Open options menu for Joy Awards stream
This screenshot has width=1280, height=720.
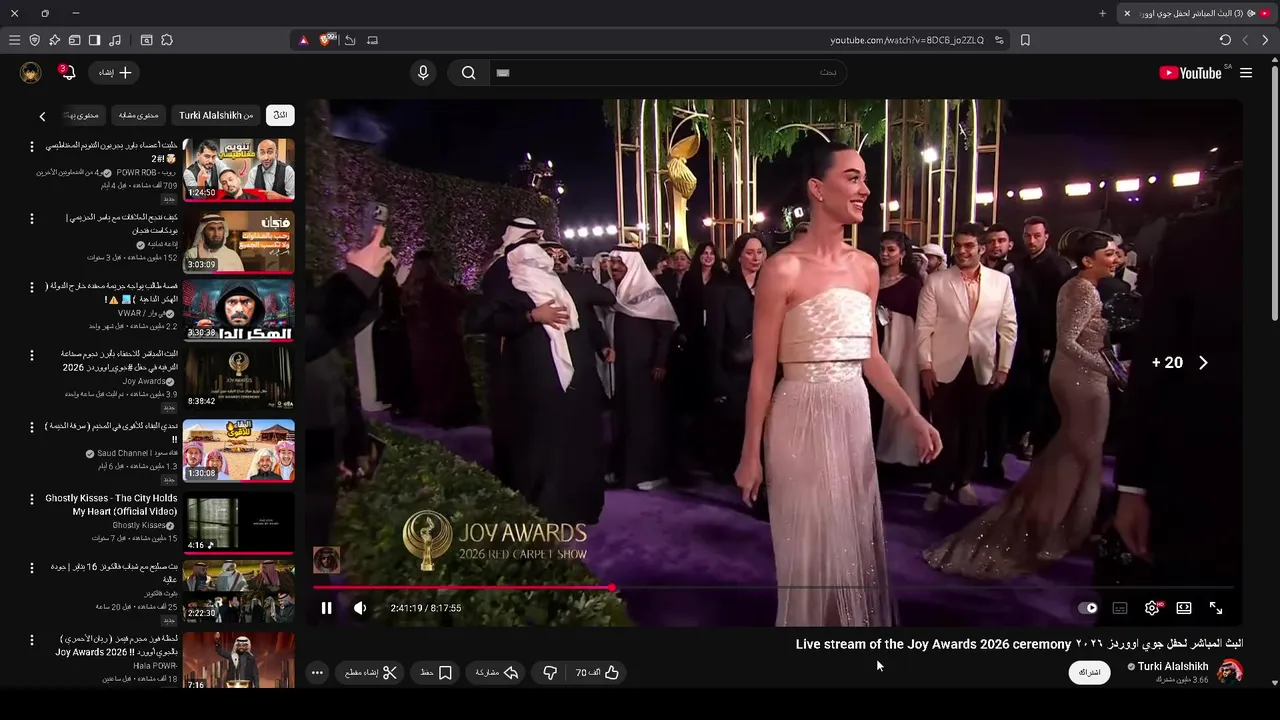[31, 355]
